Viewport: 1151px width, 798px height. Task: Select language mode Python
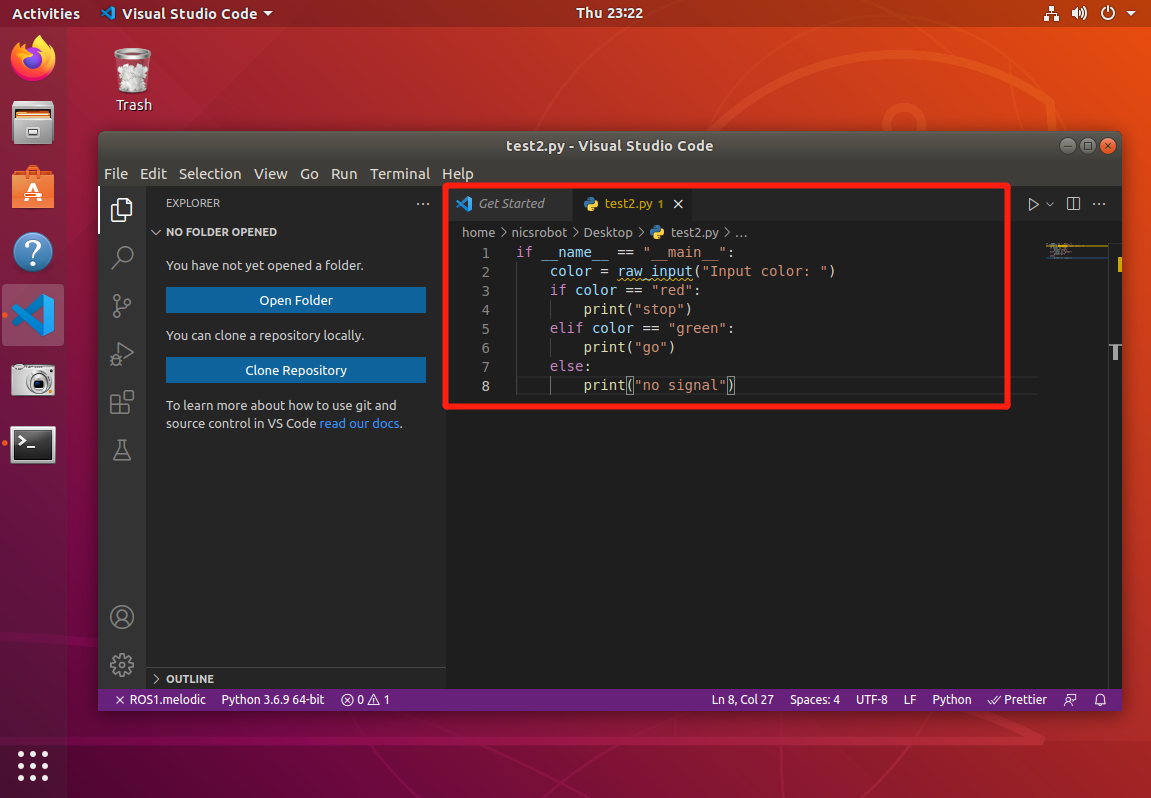click(951, 700)
